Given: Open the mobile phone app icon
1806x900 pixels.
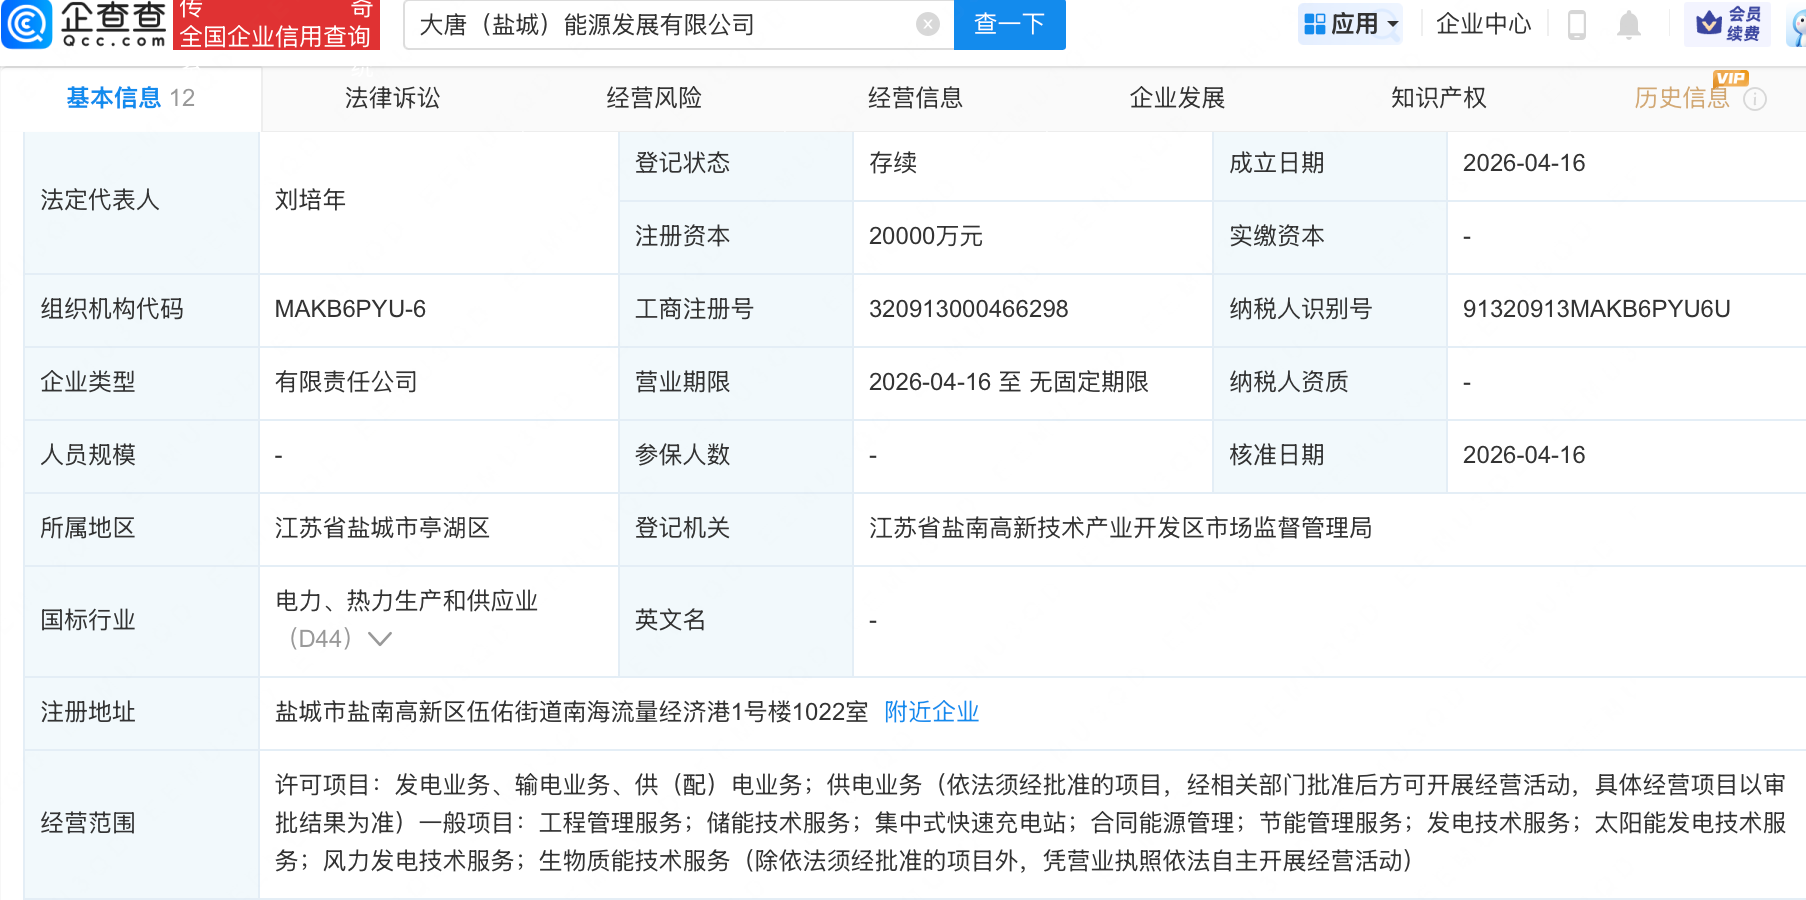Looking at the screenshot, I should [1576, 24].
